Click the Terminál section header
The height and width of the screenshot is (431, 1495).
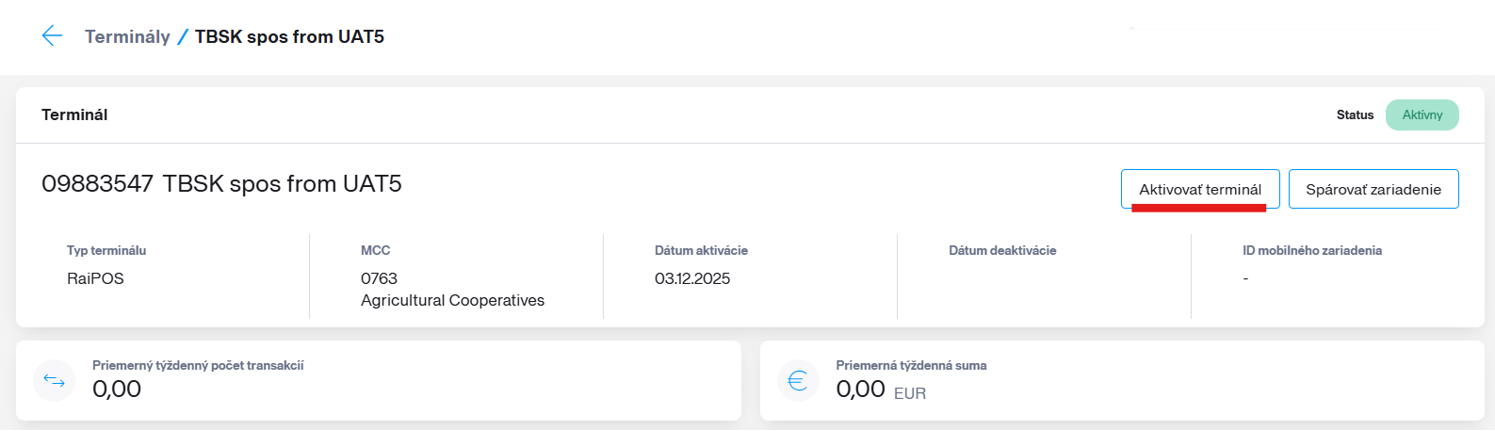[74, 115]
